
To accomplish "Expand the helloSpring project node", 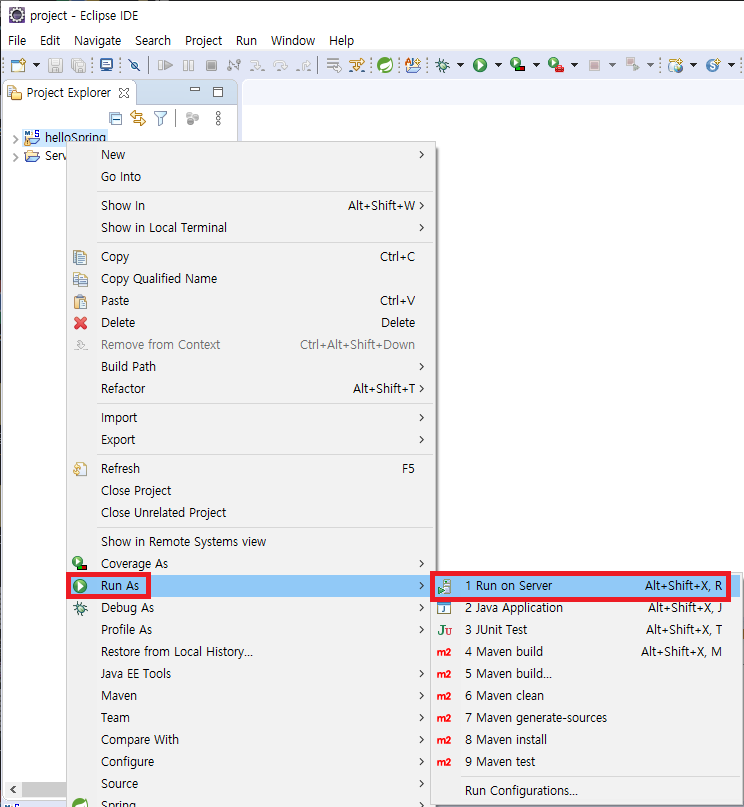I will tap(15, 138).
